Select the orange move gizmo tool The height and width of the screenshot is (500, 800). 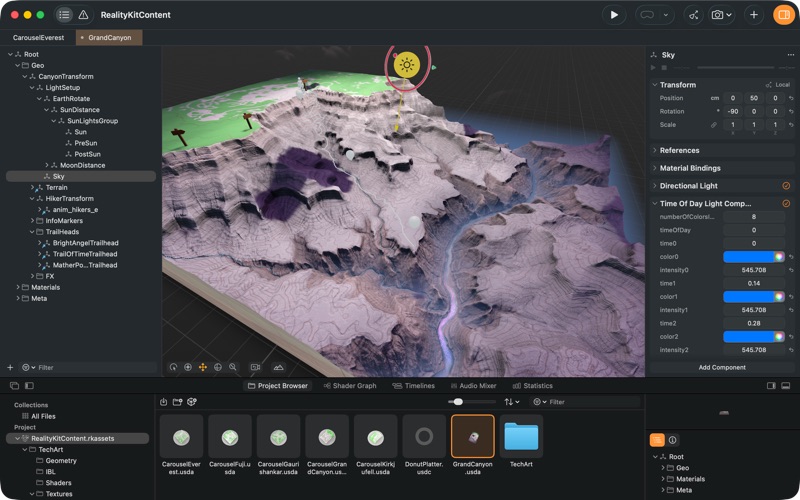pyautogui.click(x=203, y=367)
